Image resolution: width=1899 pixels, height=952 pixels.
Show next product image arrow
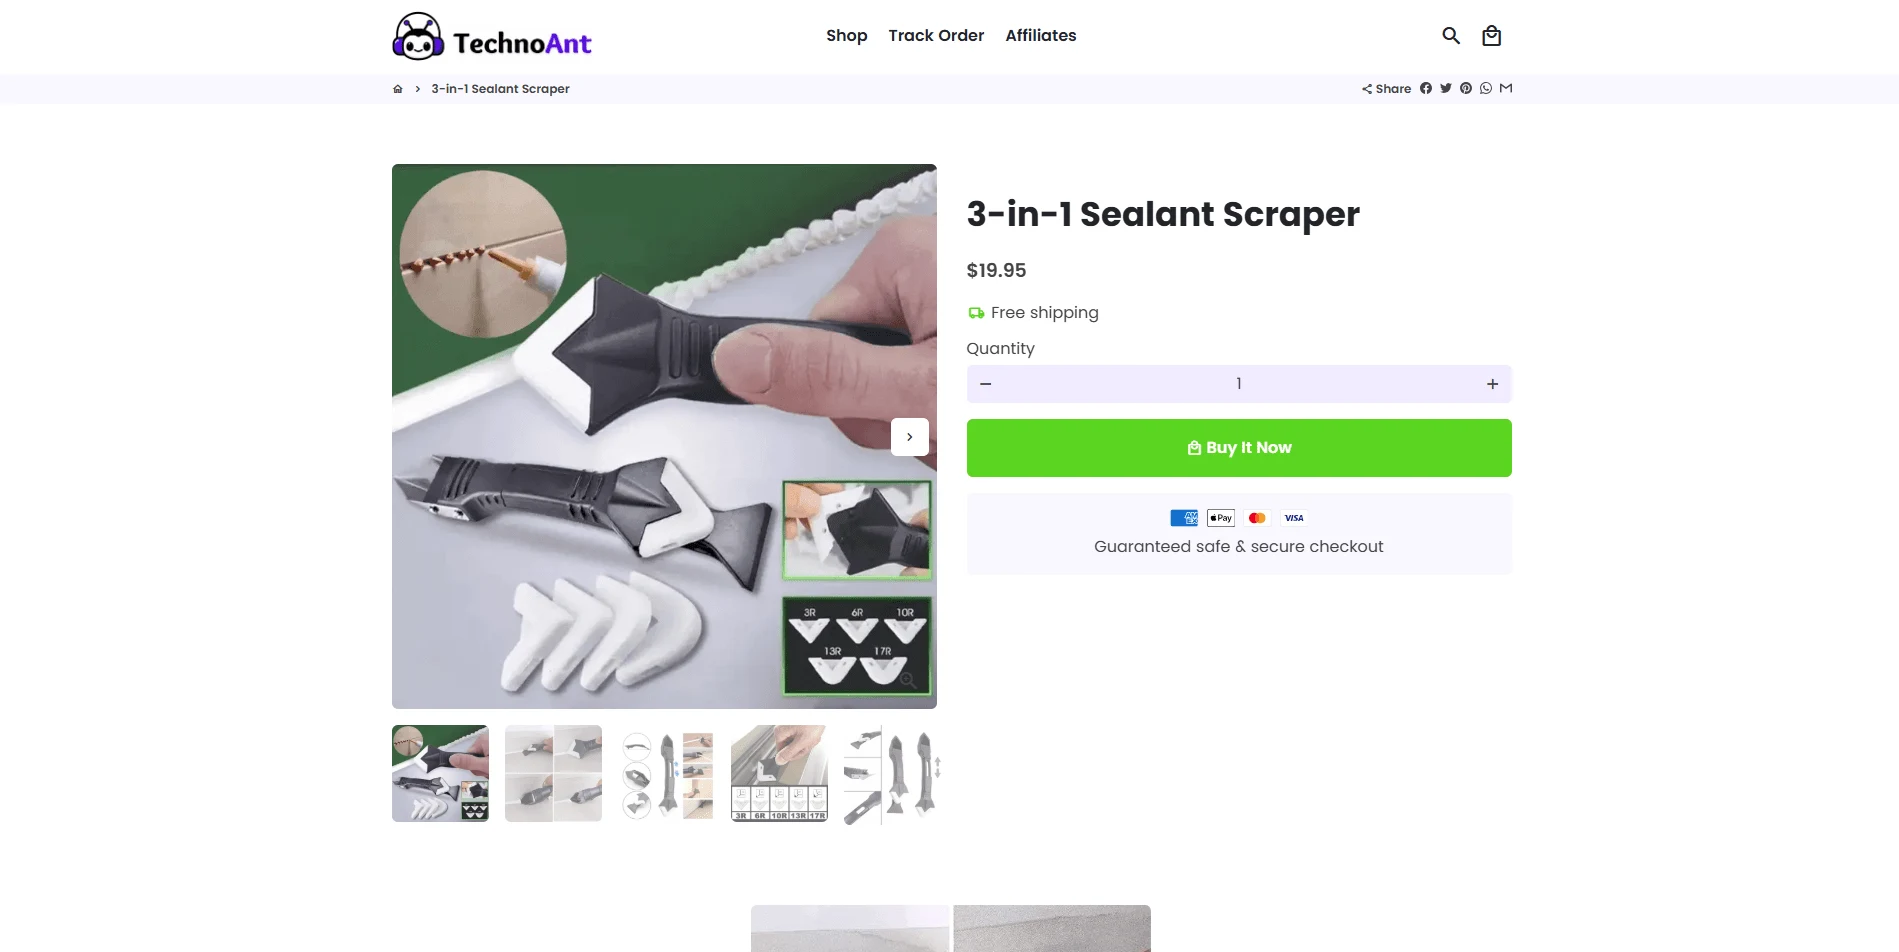(910, 437)
